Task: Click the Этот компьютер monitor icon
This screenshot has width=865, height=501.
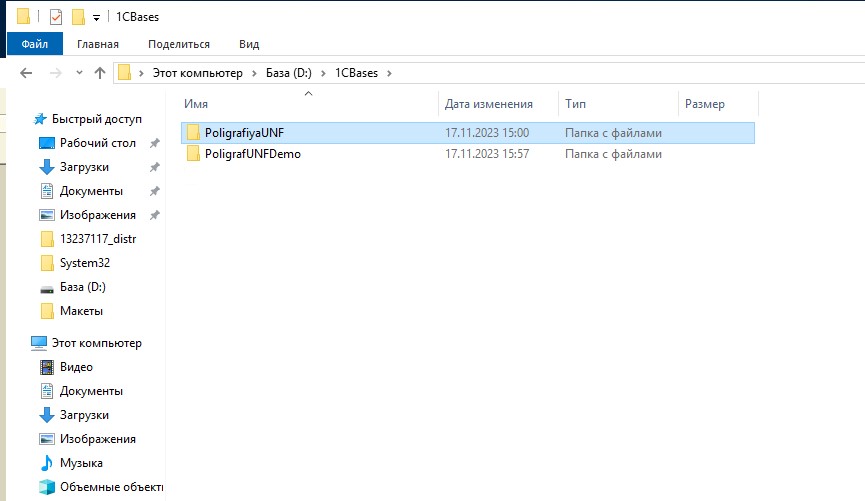Action: (x=39, y=343)
